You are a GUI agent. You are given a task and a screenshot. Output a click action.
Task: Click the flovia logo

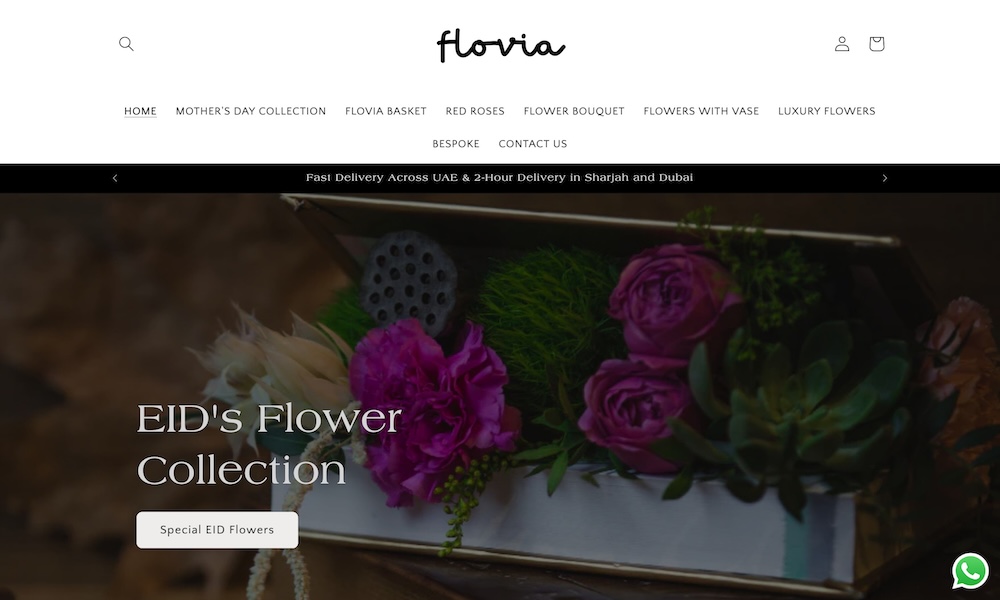[501, 45]
